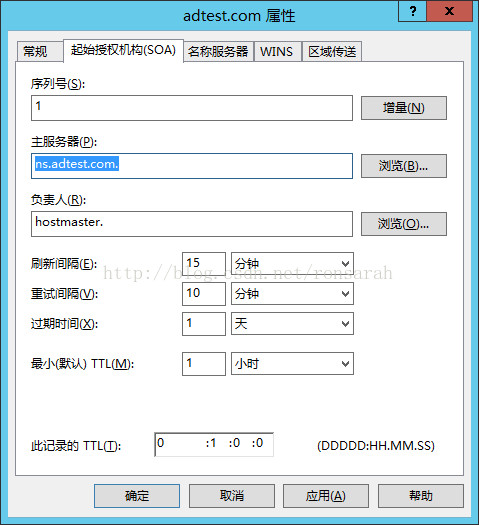Screen dimensions: 479x525
Task: Click 浏览(O)... next to responsible person
Action: (x=404, y=224)
